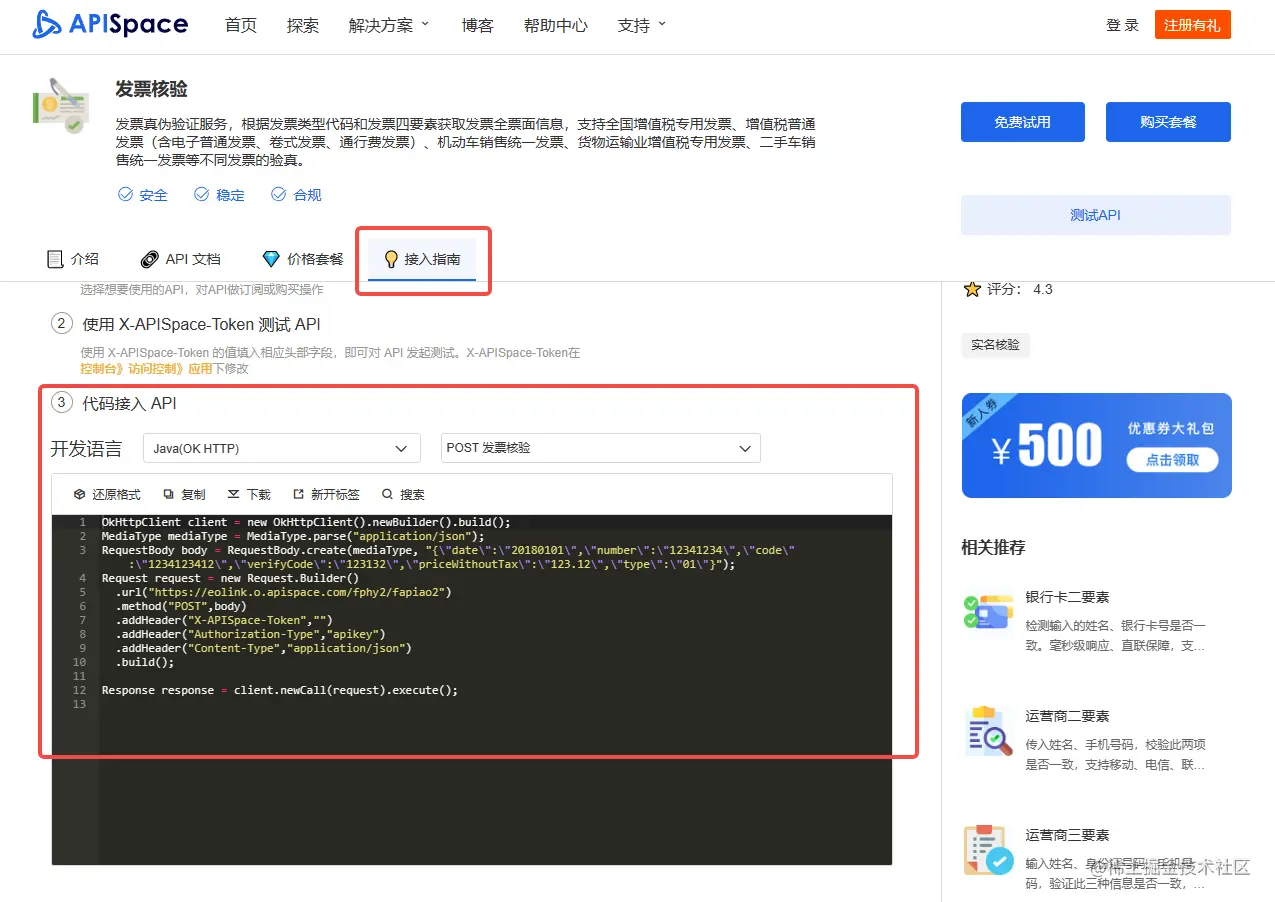
Task: Click the magnifier icon beside 搜索
Action: coord(387,494)
